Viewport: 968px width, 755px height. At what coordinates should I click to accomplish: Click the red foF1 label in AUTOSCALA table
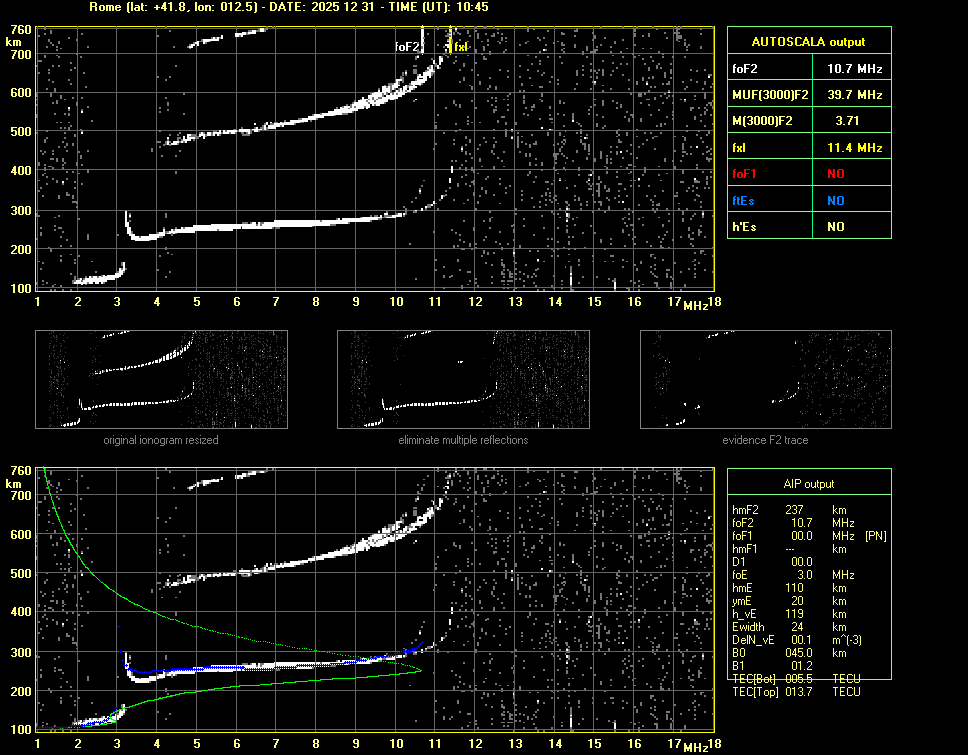[746, 174]
